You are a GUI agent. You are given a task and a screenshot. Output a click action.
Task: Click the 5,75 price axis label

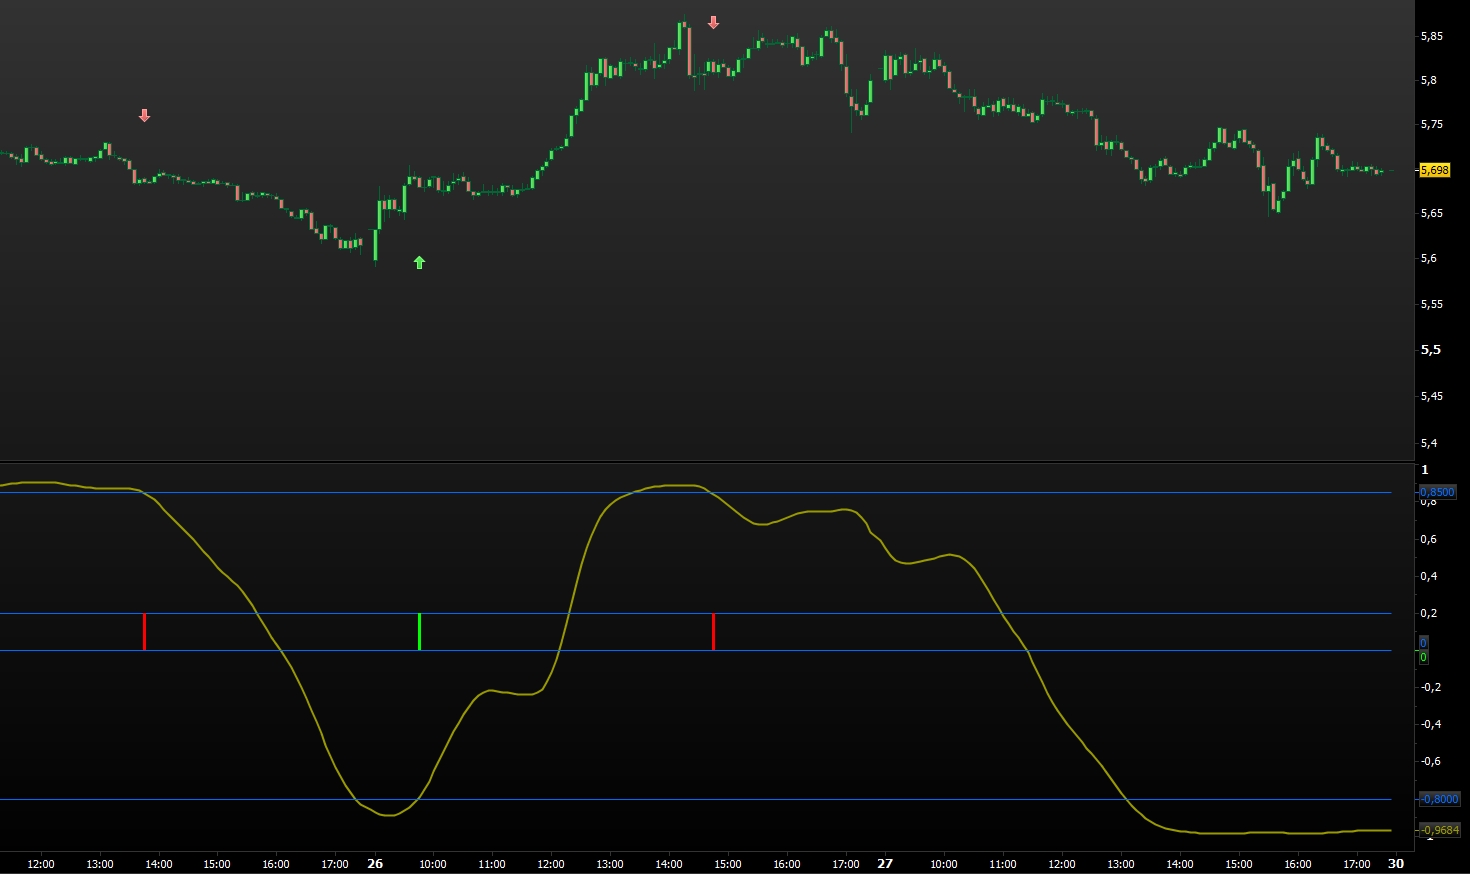point(1432,125)
